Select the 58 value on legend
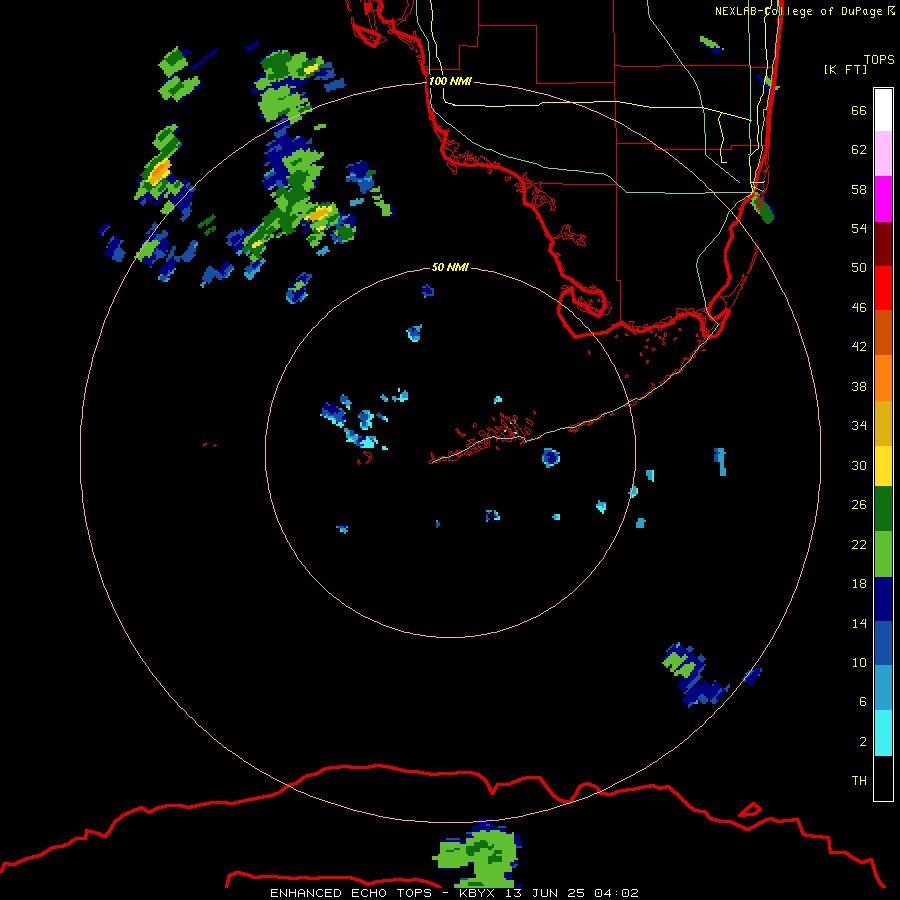 859,189
